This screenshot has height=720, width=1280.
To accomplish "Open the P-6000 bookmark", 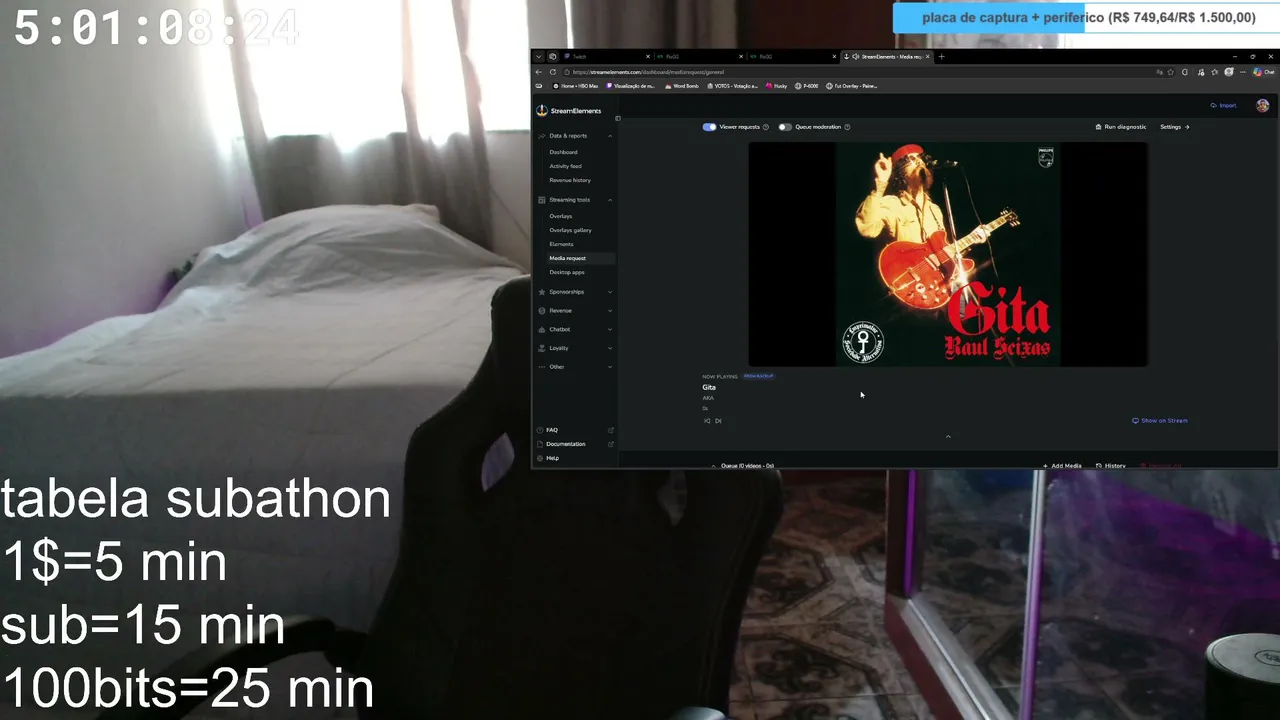I will pyautogui.click(x=807, y=86).
